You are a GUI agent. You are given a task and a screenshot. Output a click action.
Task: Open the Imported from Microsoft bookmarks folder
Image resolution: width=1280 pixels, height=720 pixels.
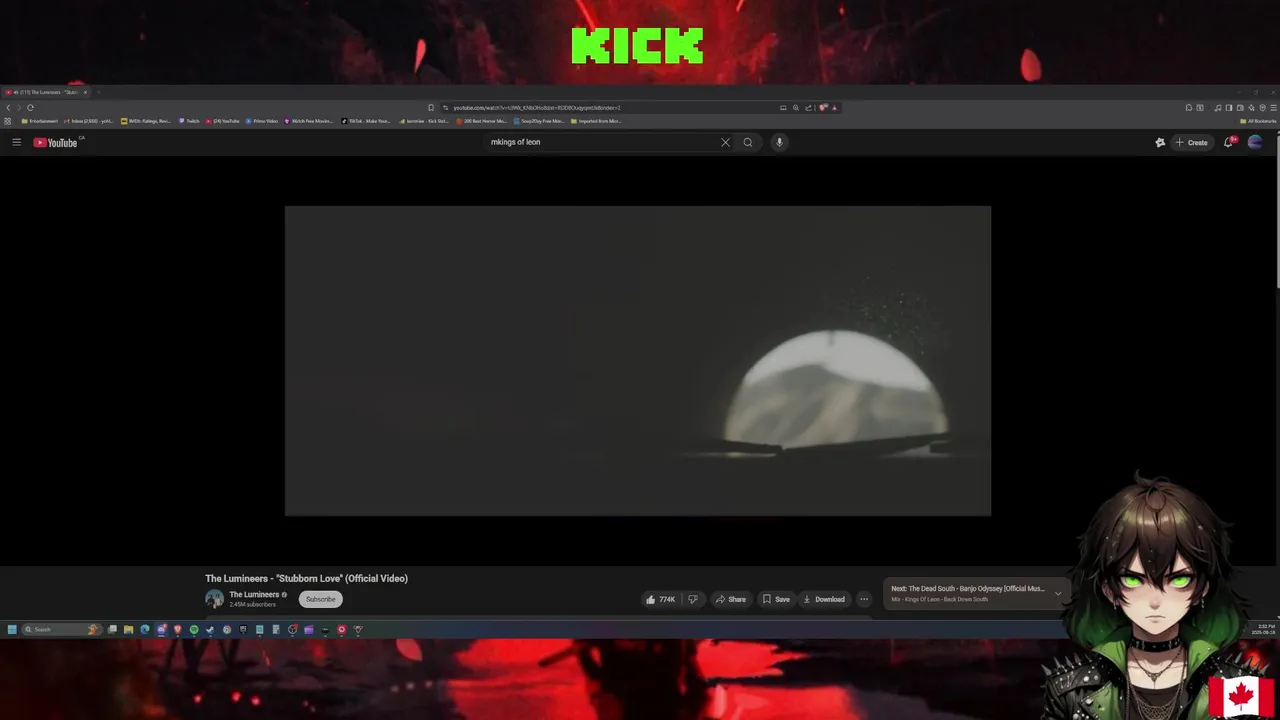coord(596,121)
